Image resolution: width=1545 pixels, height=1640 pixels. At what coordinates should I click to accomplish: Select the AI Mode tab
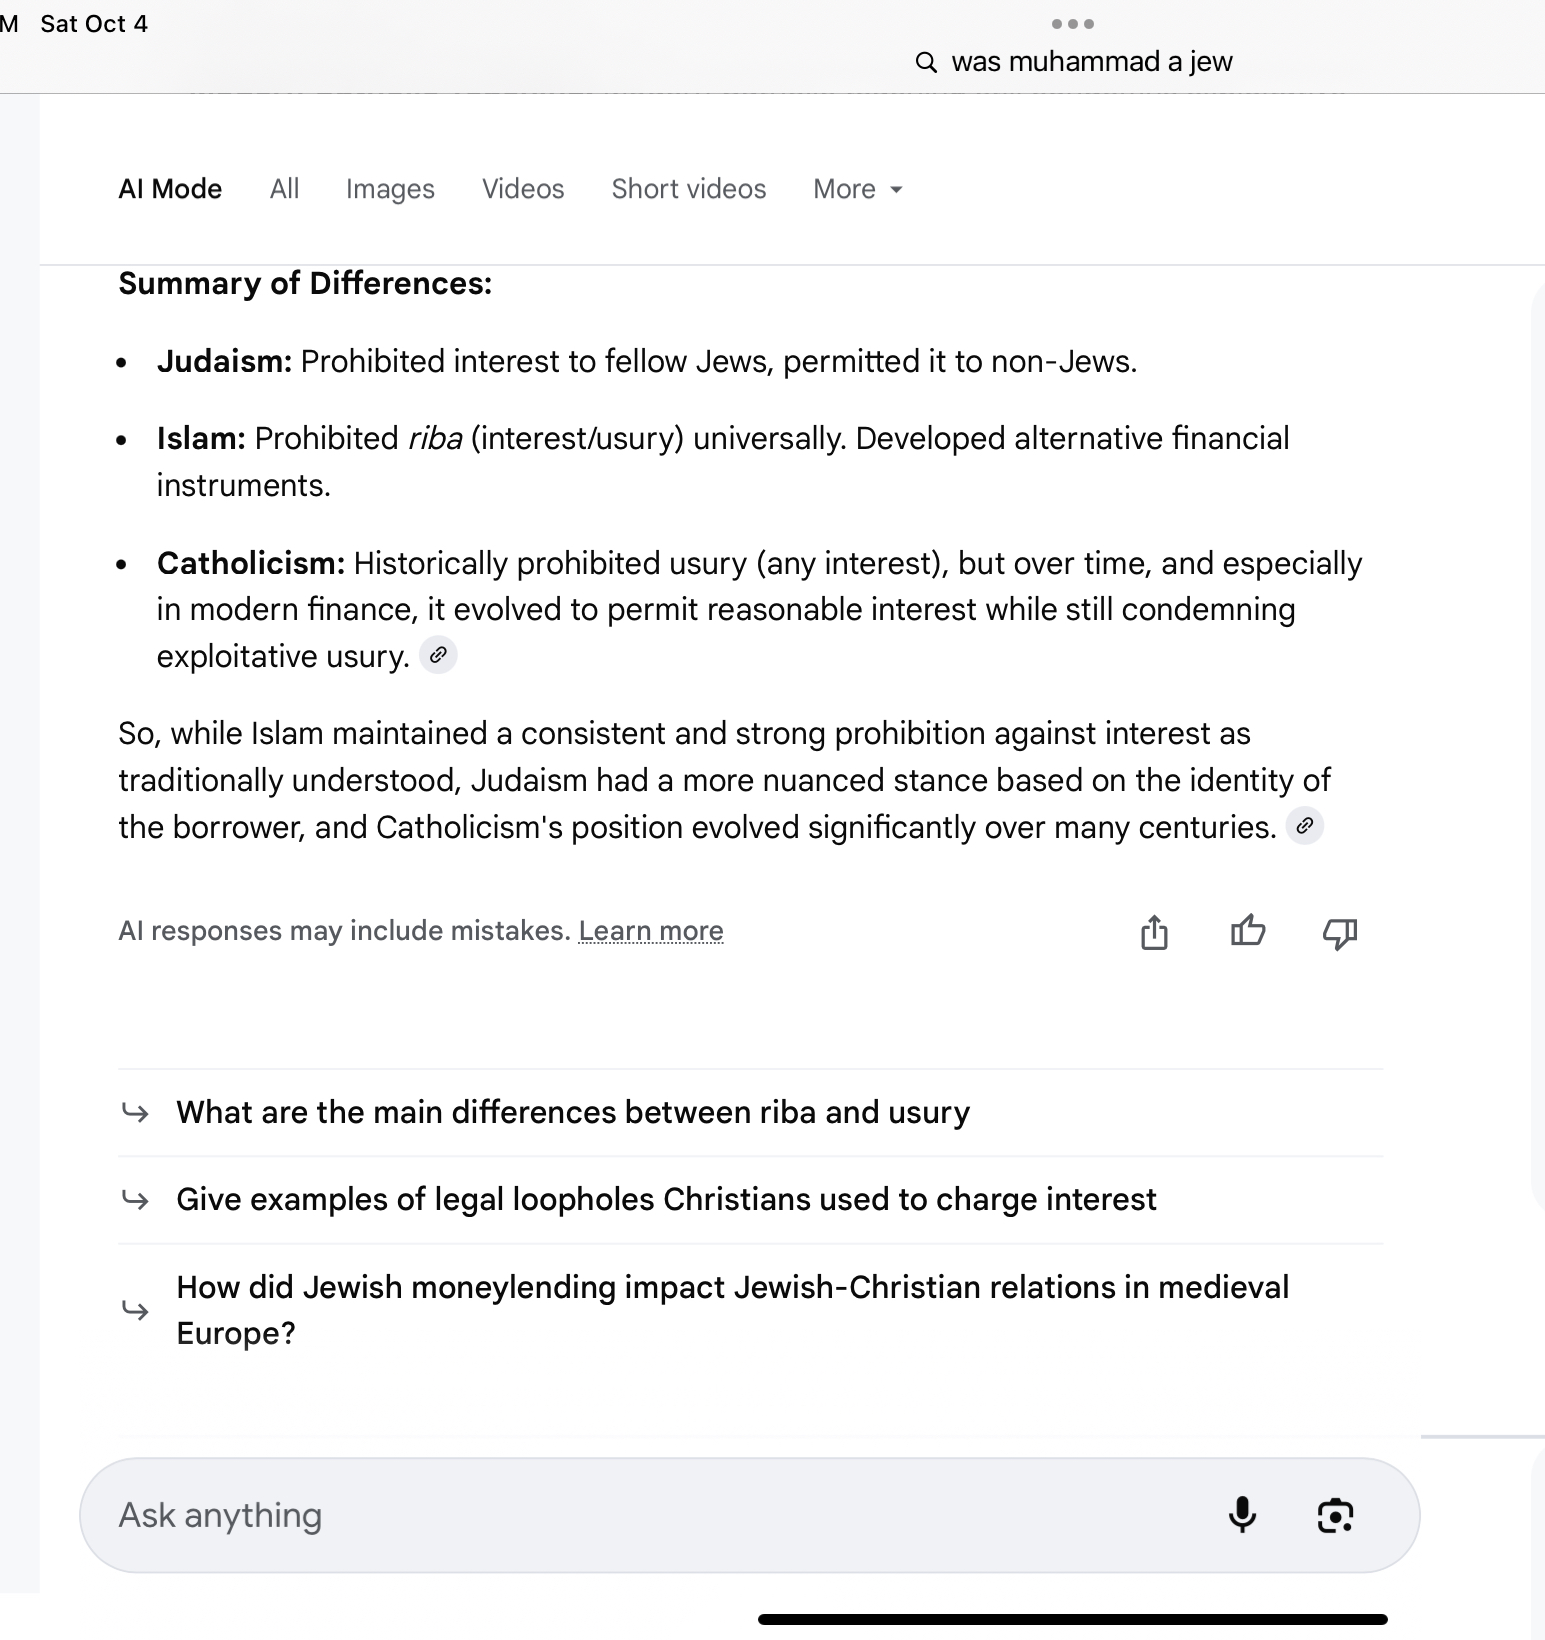coord(170,189)
